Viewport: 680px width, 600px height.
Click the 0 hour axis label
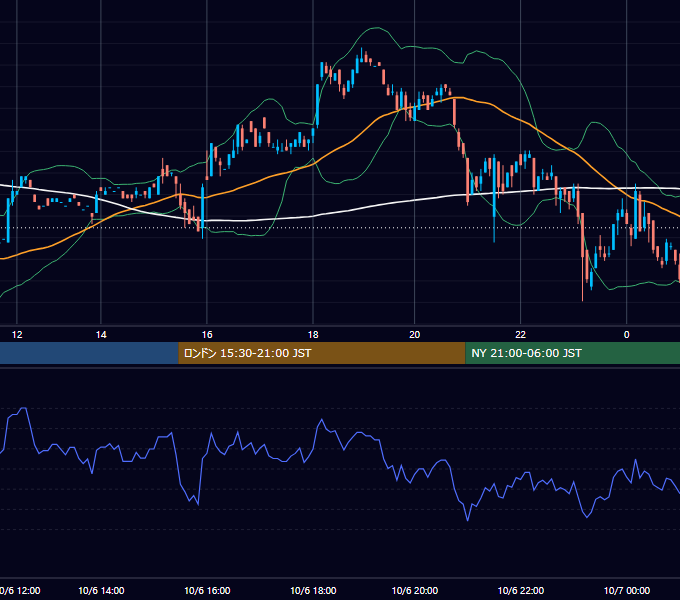[x=626, y=335]
